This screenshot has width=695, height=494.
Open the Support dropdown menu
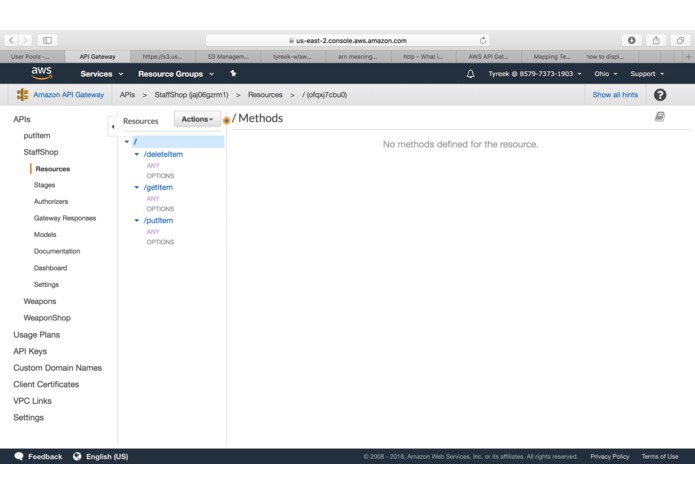(x=647, y=74)
